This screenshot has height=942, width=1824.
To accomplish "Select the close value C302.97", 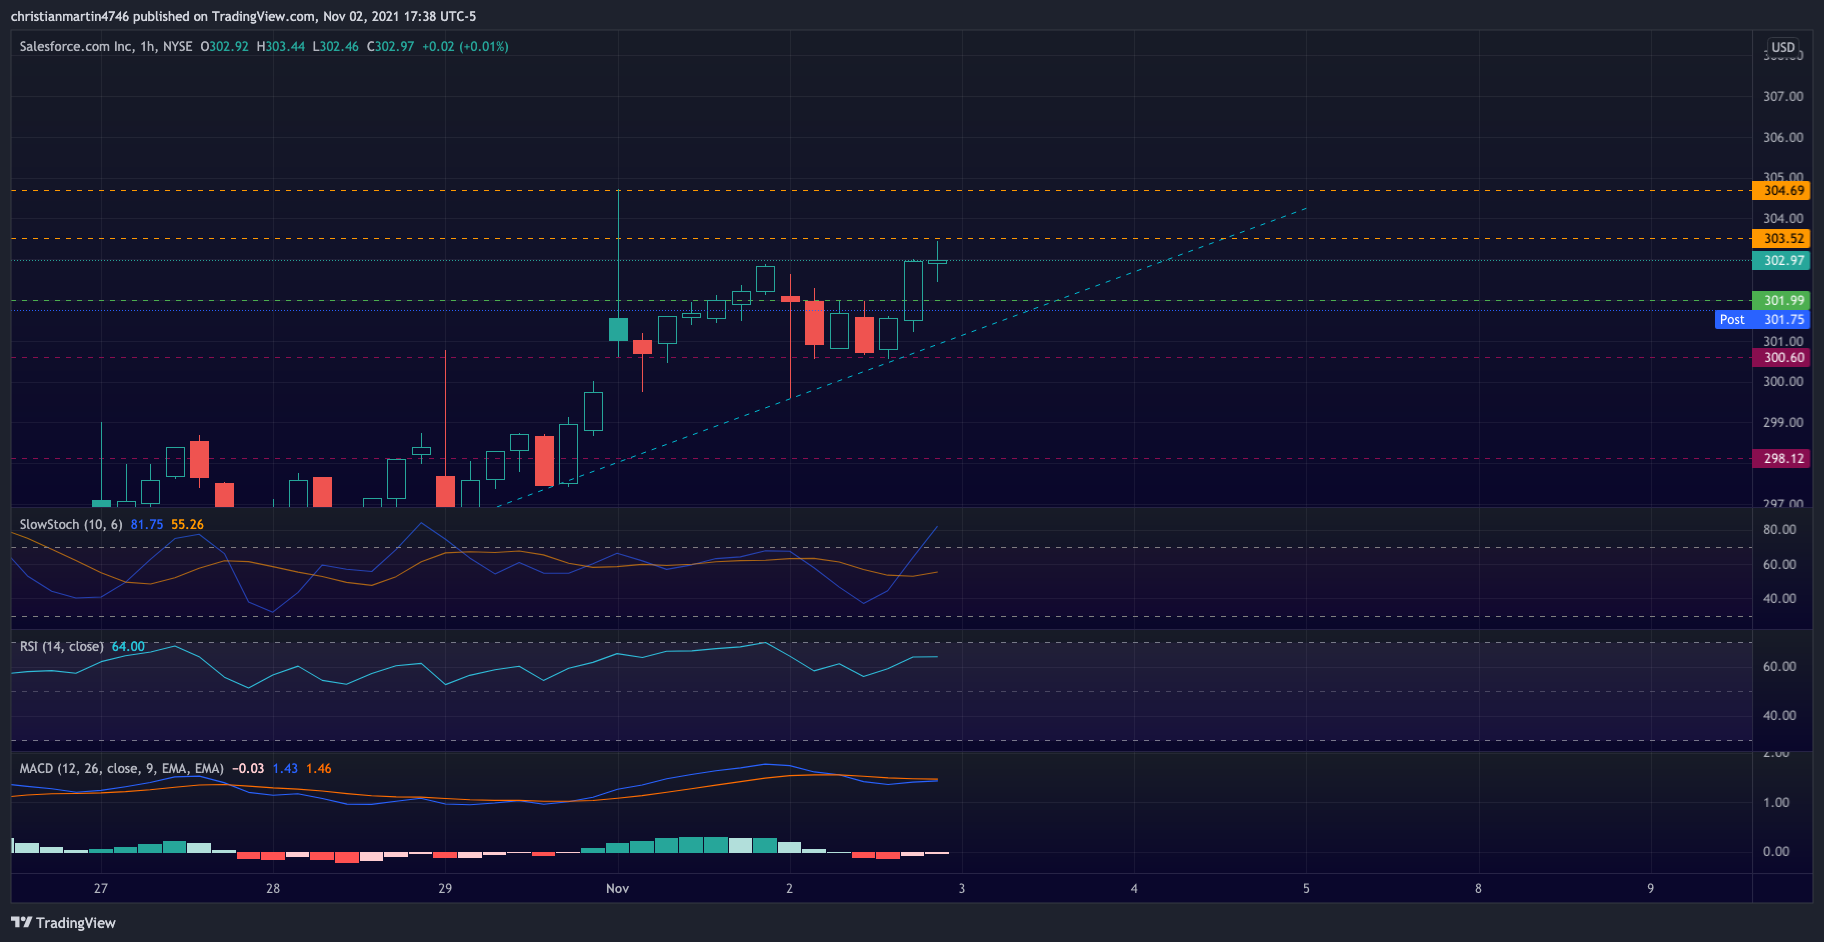I will coord(391,47).
